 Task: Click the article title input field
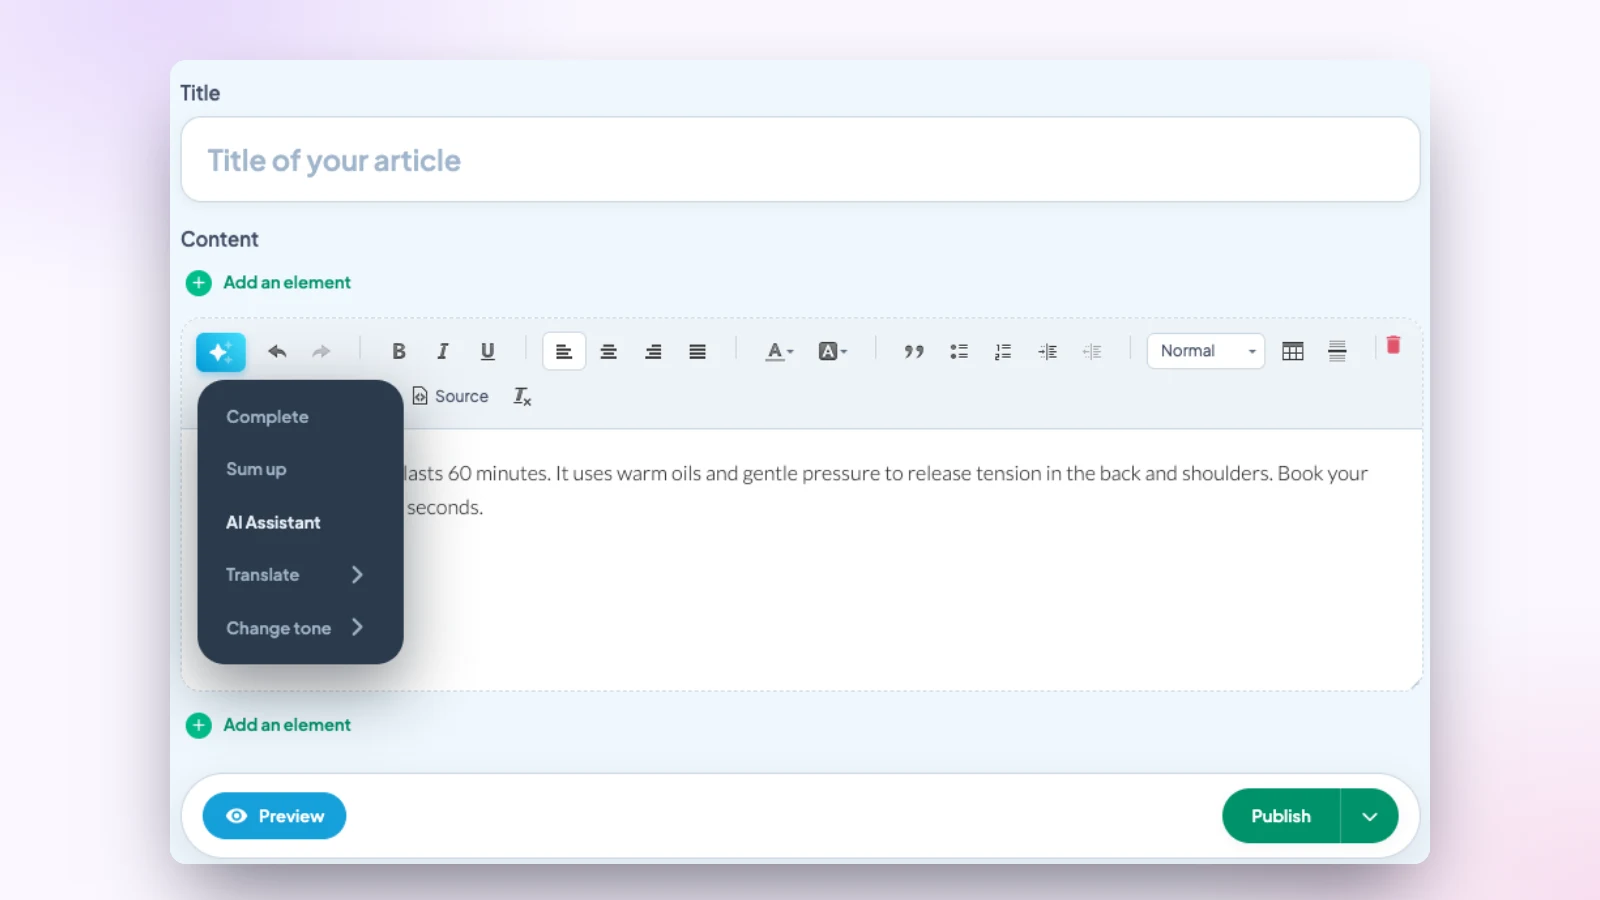800,160
